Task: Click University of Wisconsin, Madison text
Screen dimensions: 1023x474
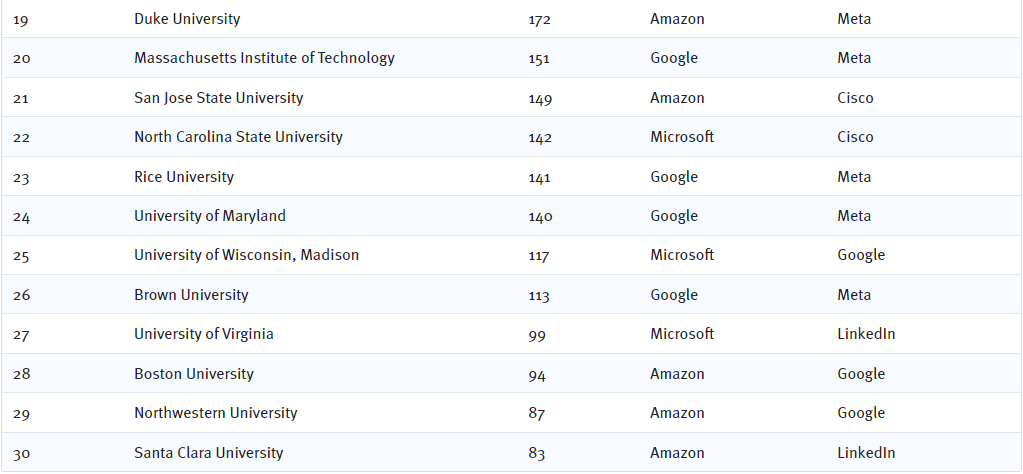Action: point(247,255)
